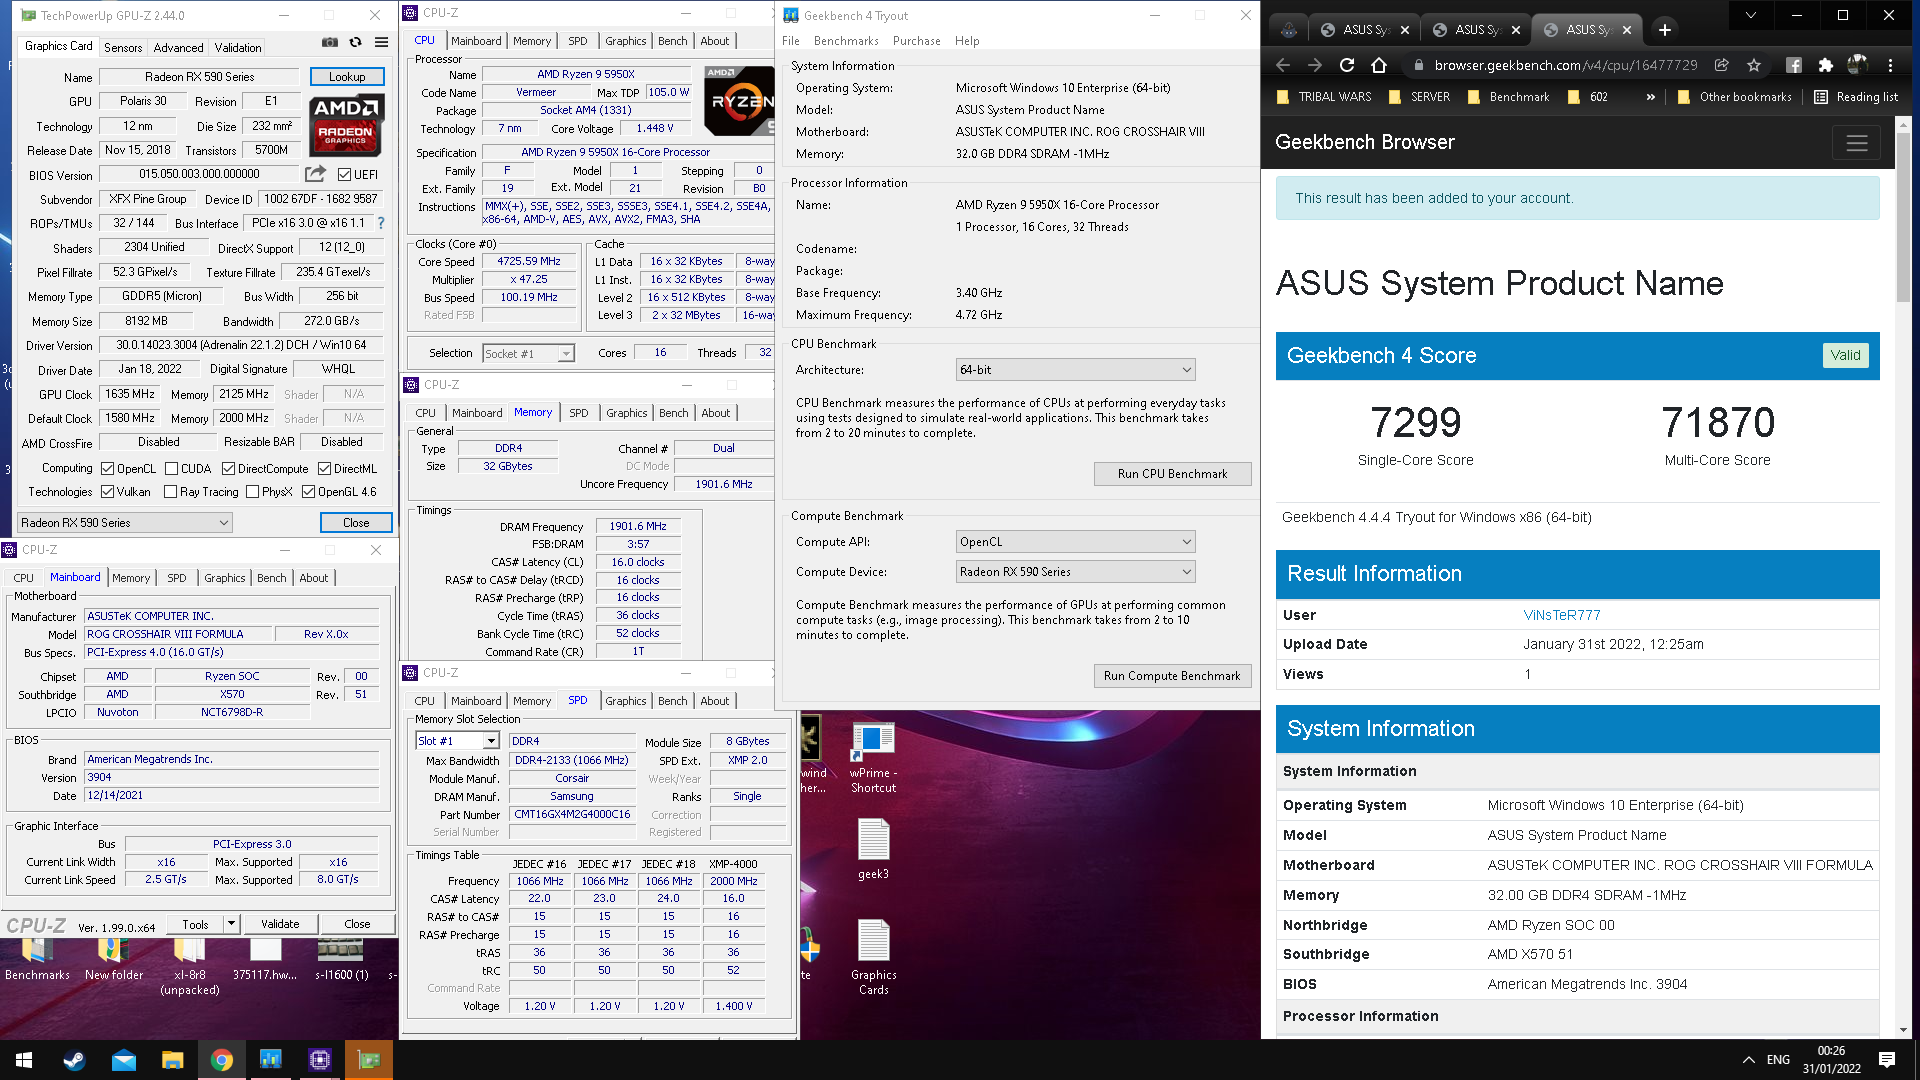1920x1080 pixels.
Task: Click CPU-Z icon in taskbar
Action: tap(319, 1060)
